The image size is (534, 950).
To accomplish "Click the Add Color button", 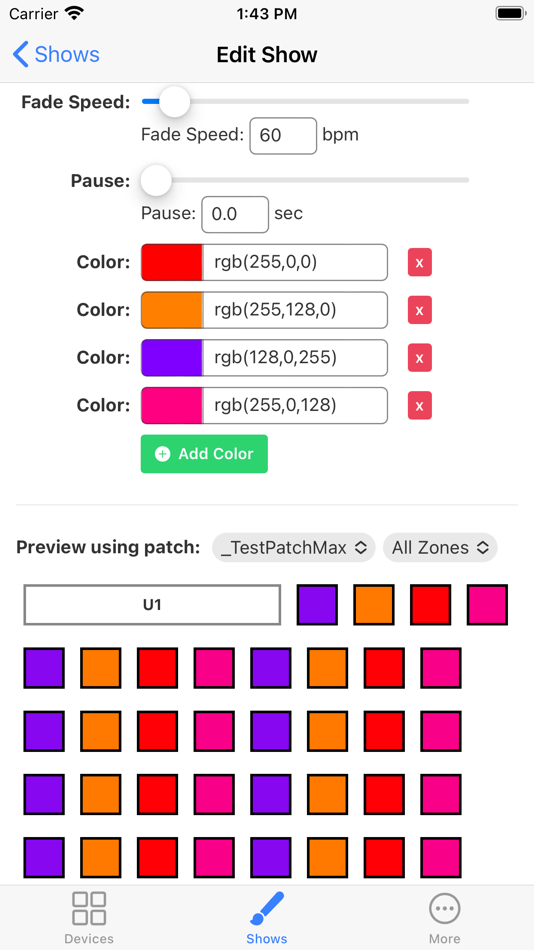I will click(204, 454).
